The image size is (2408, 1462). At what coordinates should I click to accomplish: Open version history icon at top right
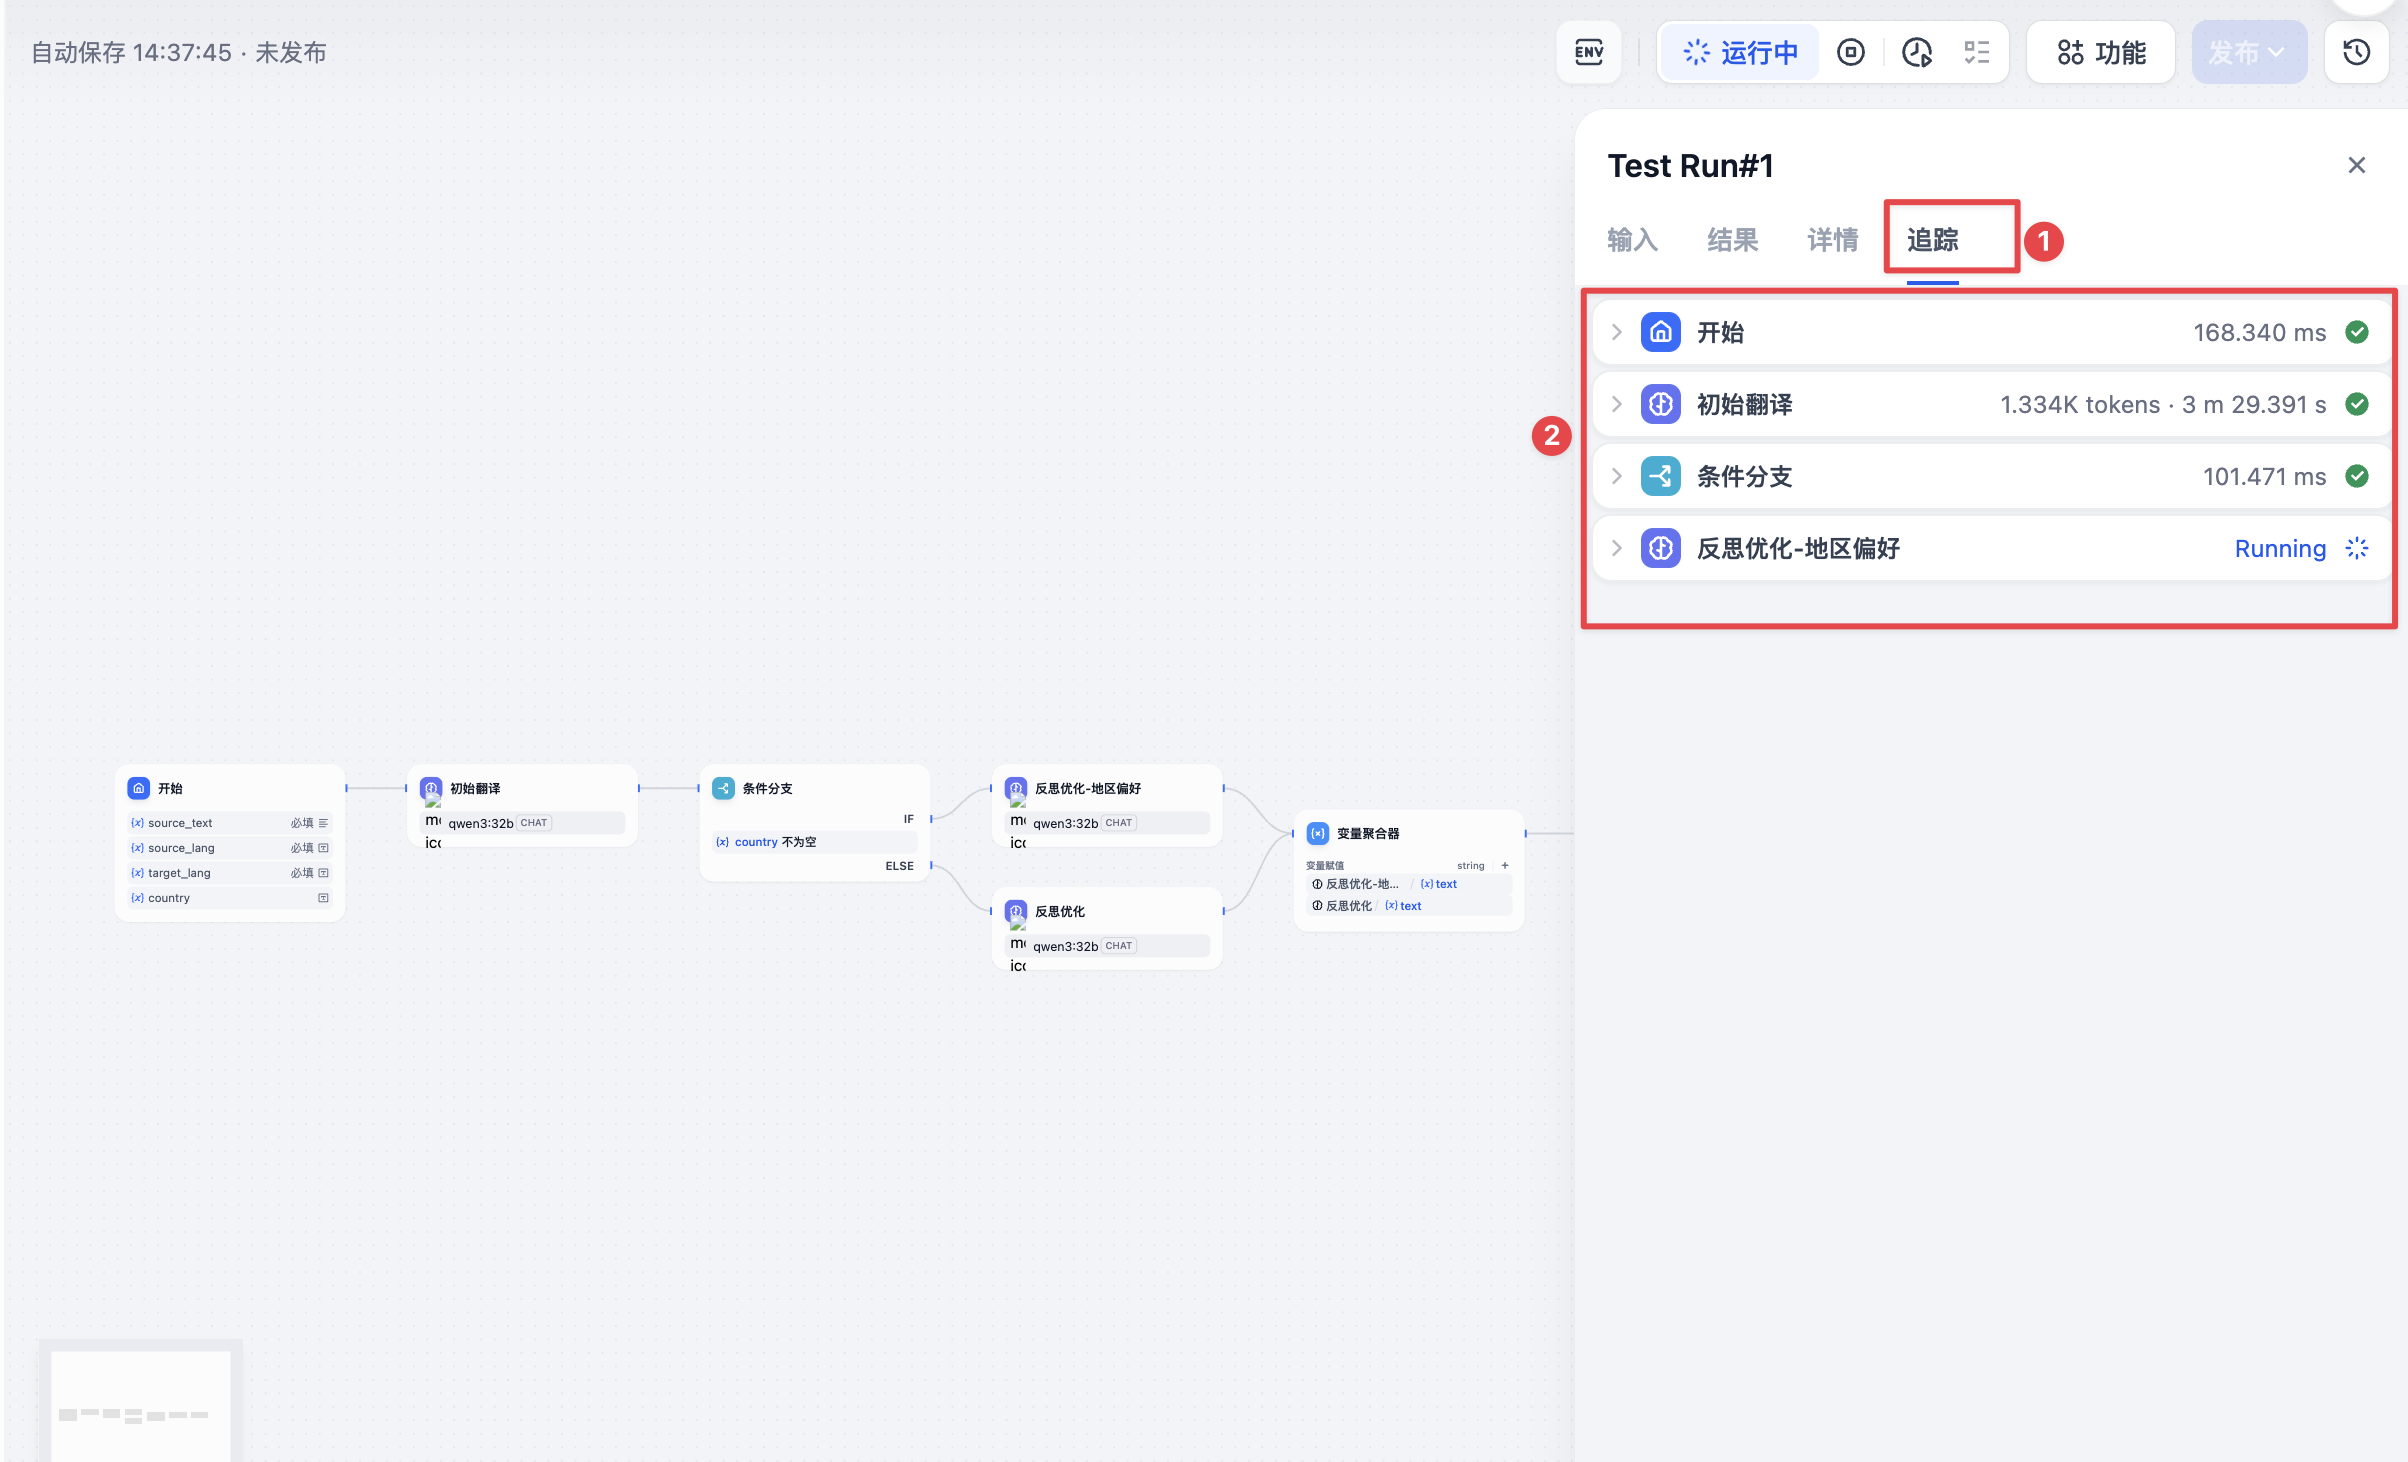(x=2356, y=52)
